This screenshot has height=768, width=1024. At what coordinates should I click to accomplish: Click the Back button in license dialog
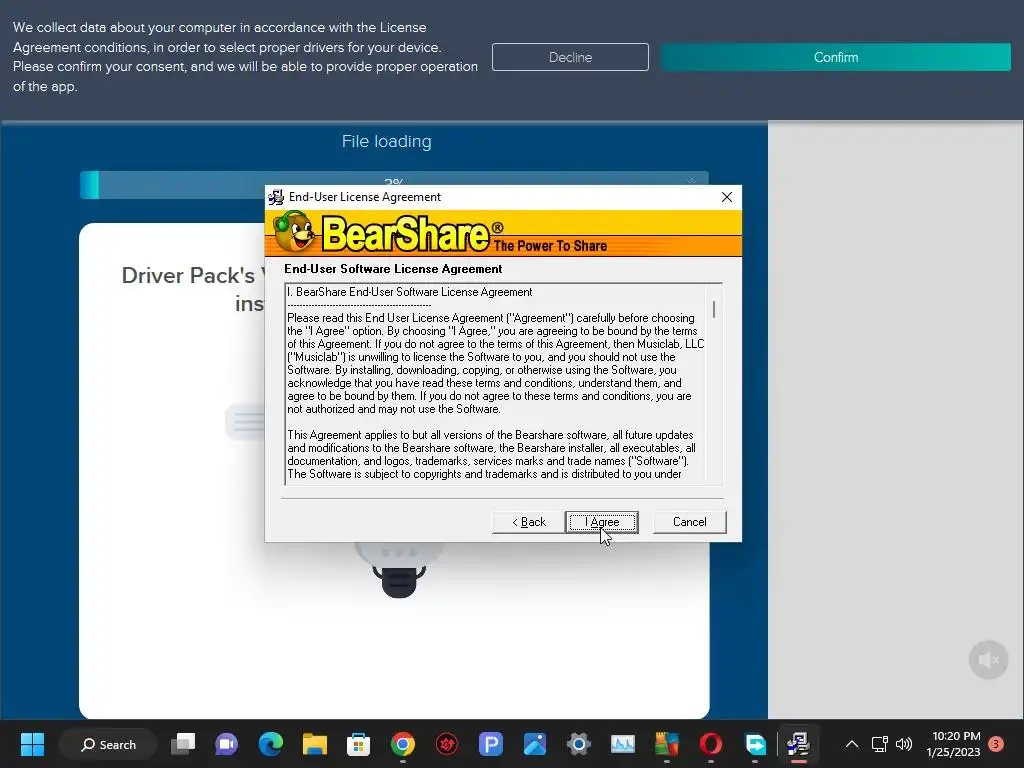coord(529,522)
